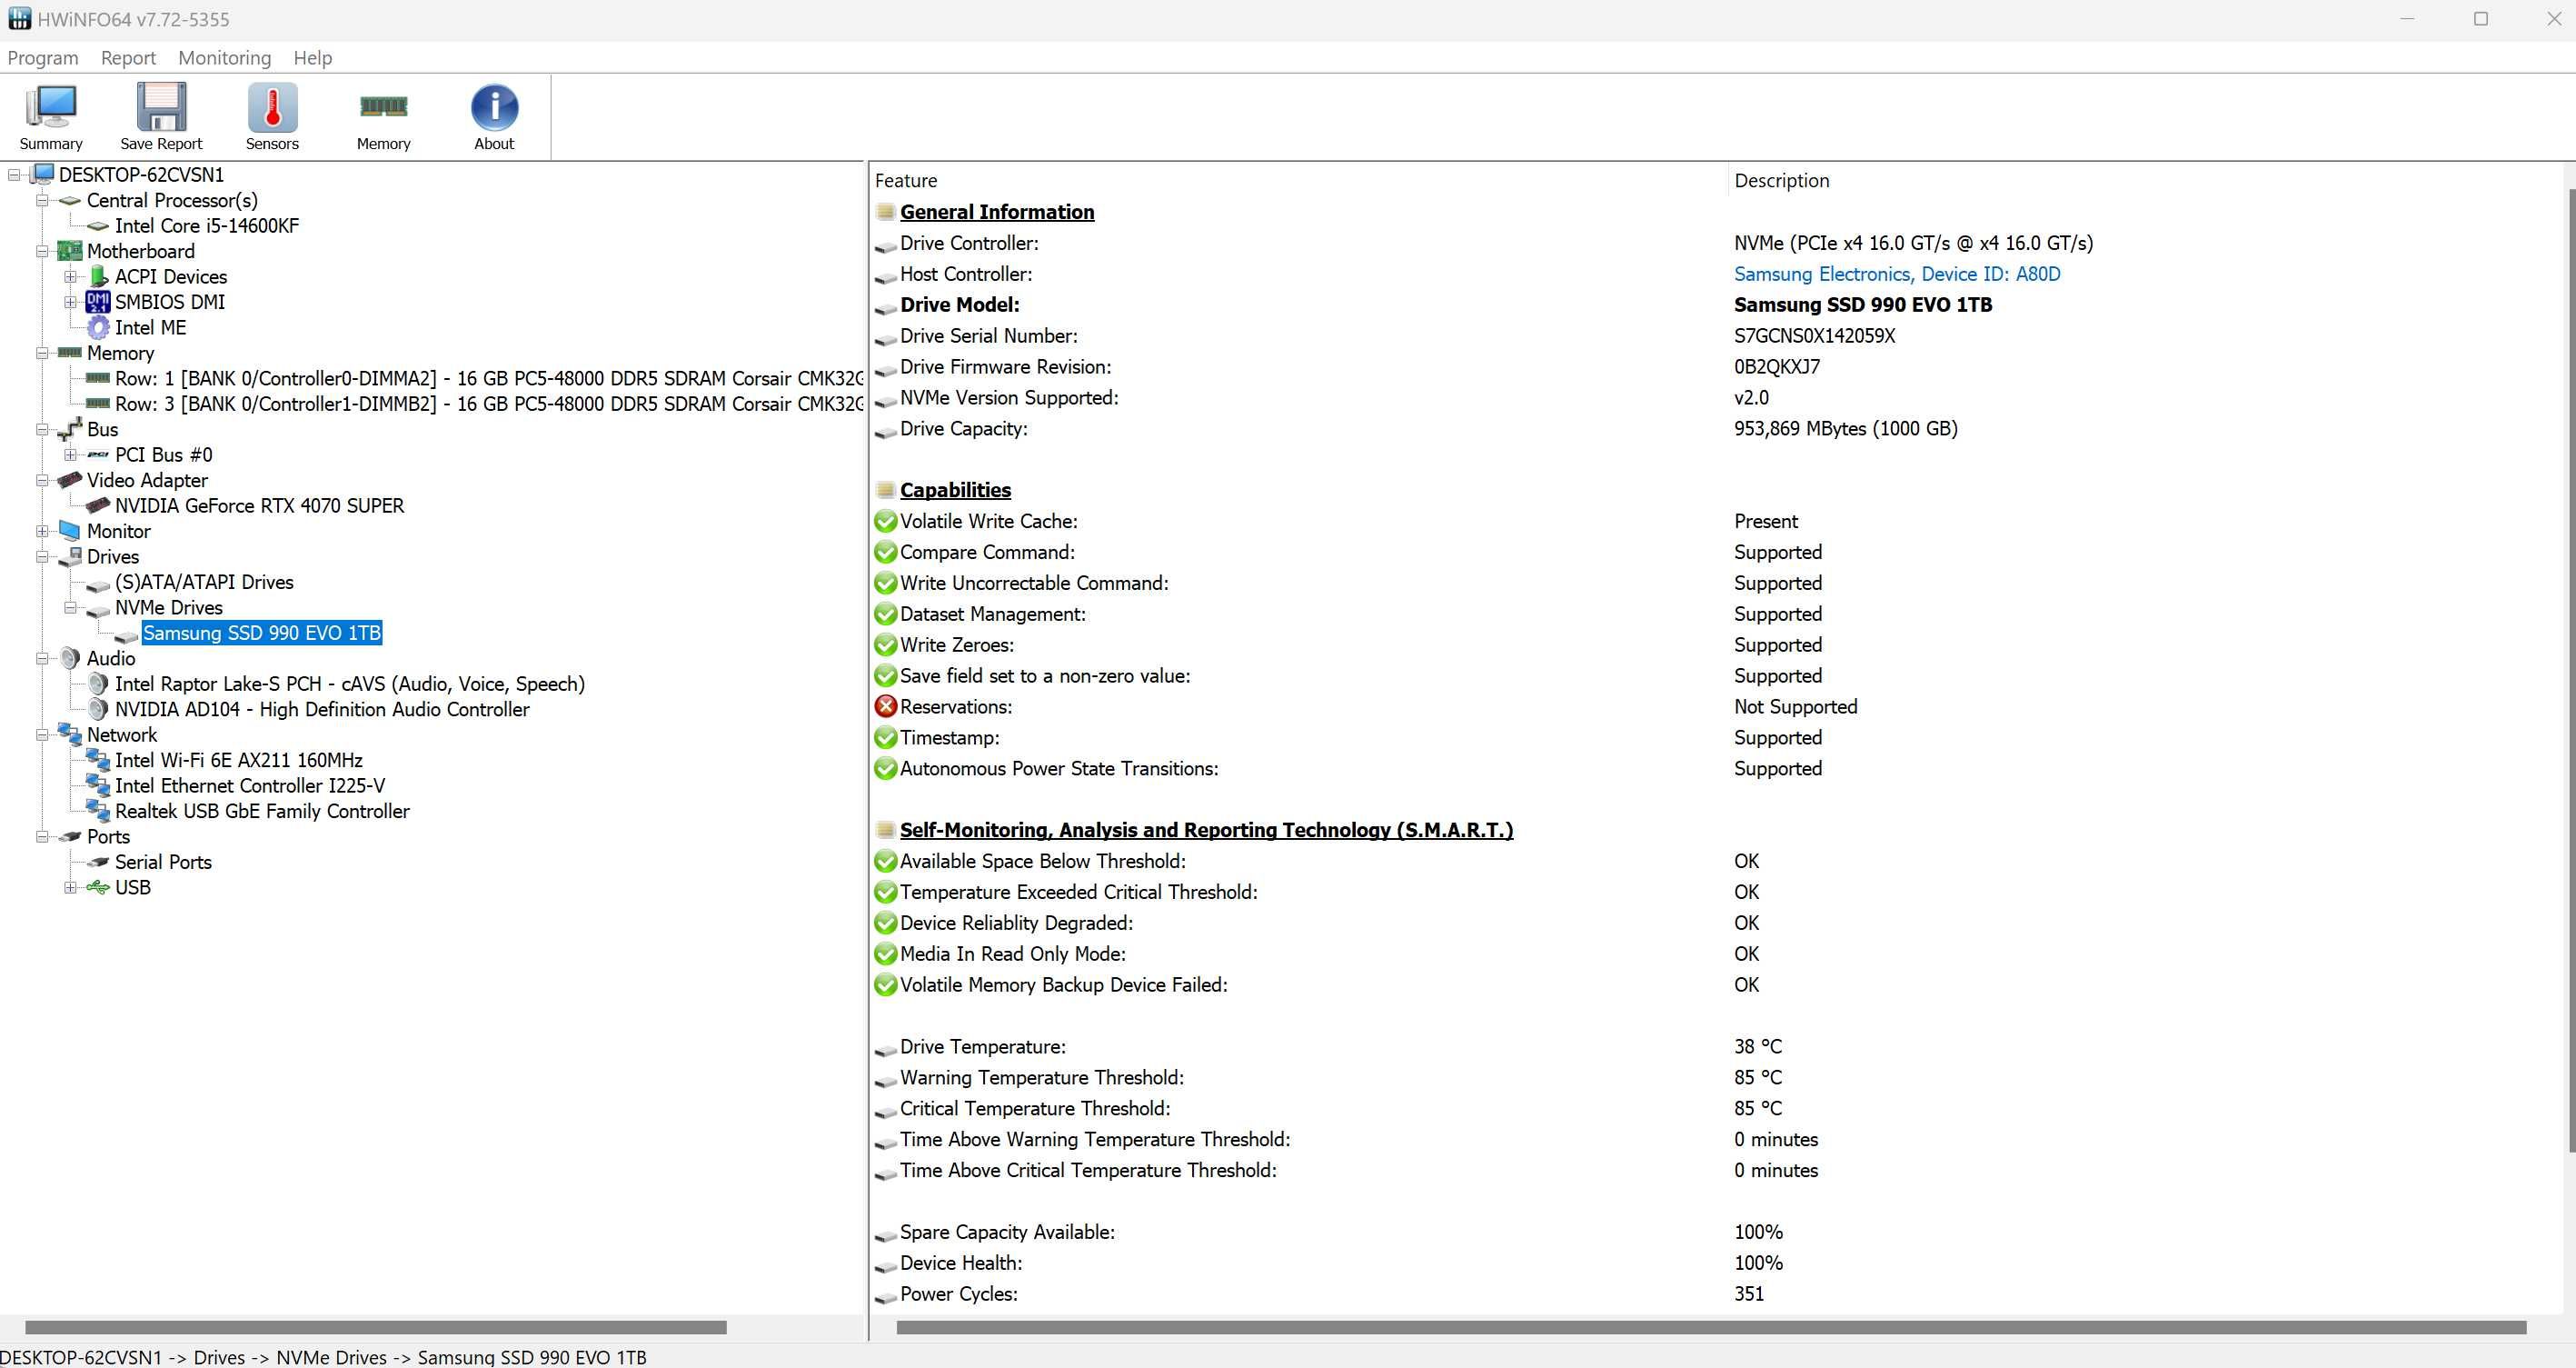Click the Intel ME gear icon
Screen dimensions: 2576x1368
[x=98, y=327]
